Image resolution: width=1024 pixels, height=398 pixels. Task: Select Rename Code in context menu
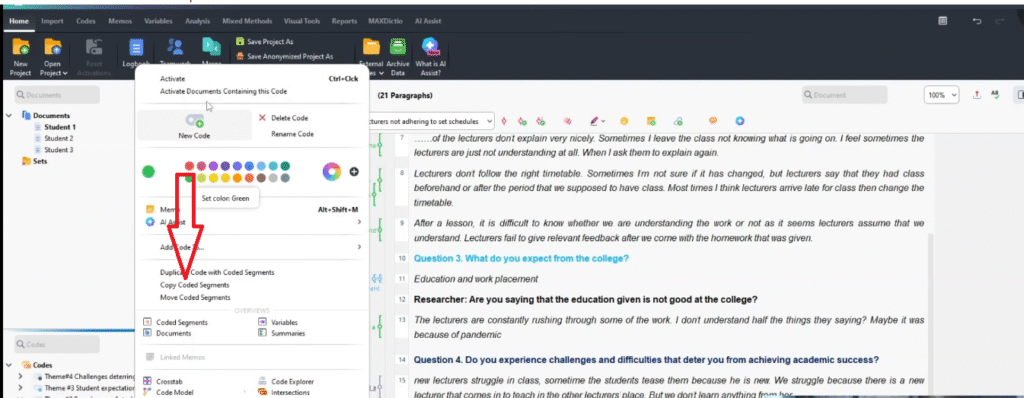292,134
